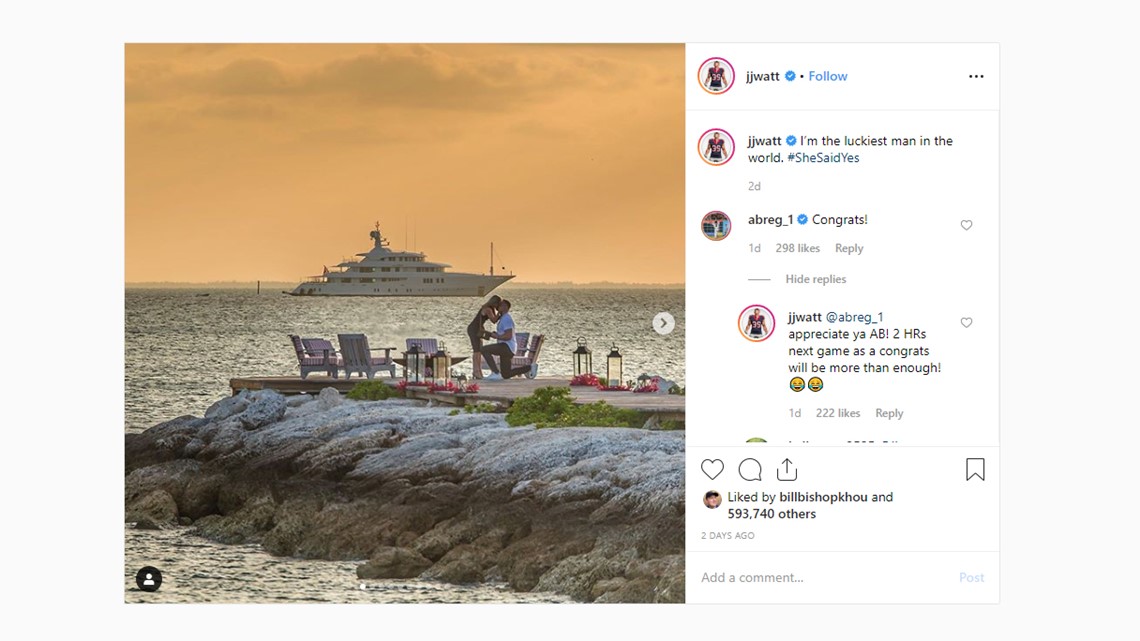Open the three-dot more options menu
The width and height of the screenshot is (1140, 641).
976,76
